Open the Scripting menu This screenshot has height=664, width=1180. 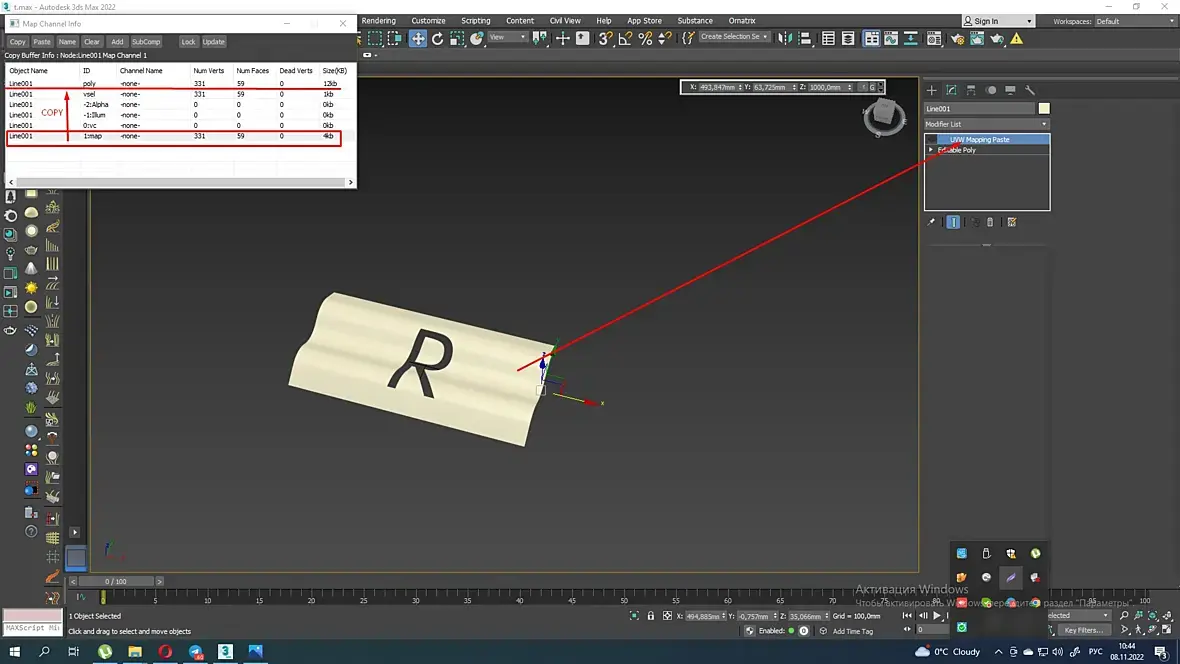[475, 21]
